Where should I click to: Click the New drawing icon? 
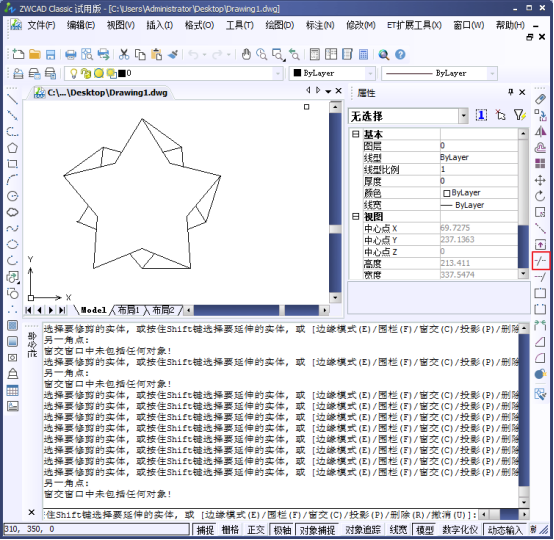pos(18,54)
